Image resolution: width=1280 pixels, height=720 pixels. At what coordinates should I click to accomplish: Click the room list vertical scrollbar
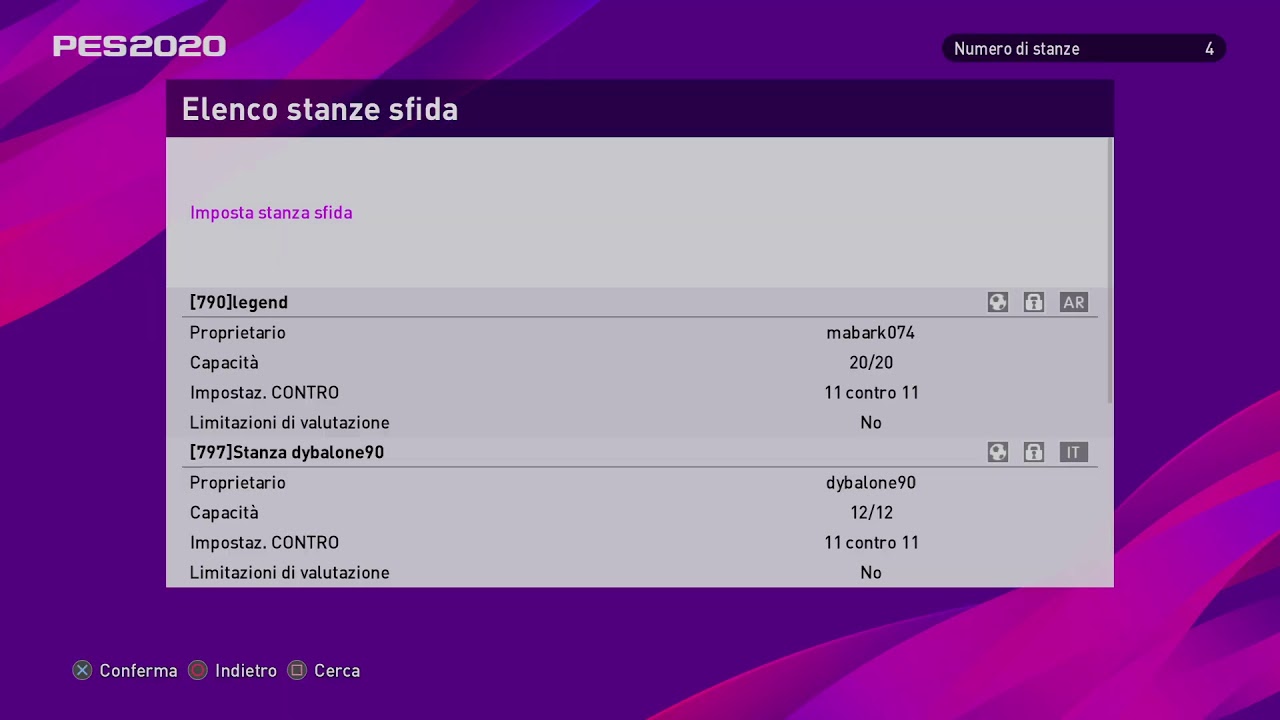[1110, 270]
